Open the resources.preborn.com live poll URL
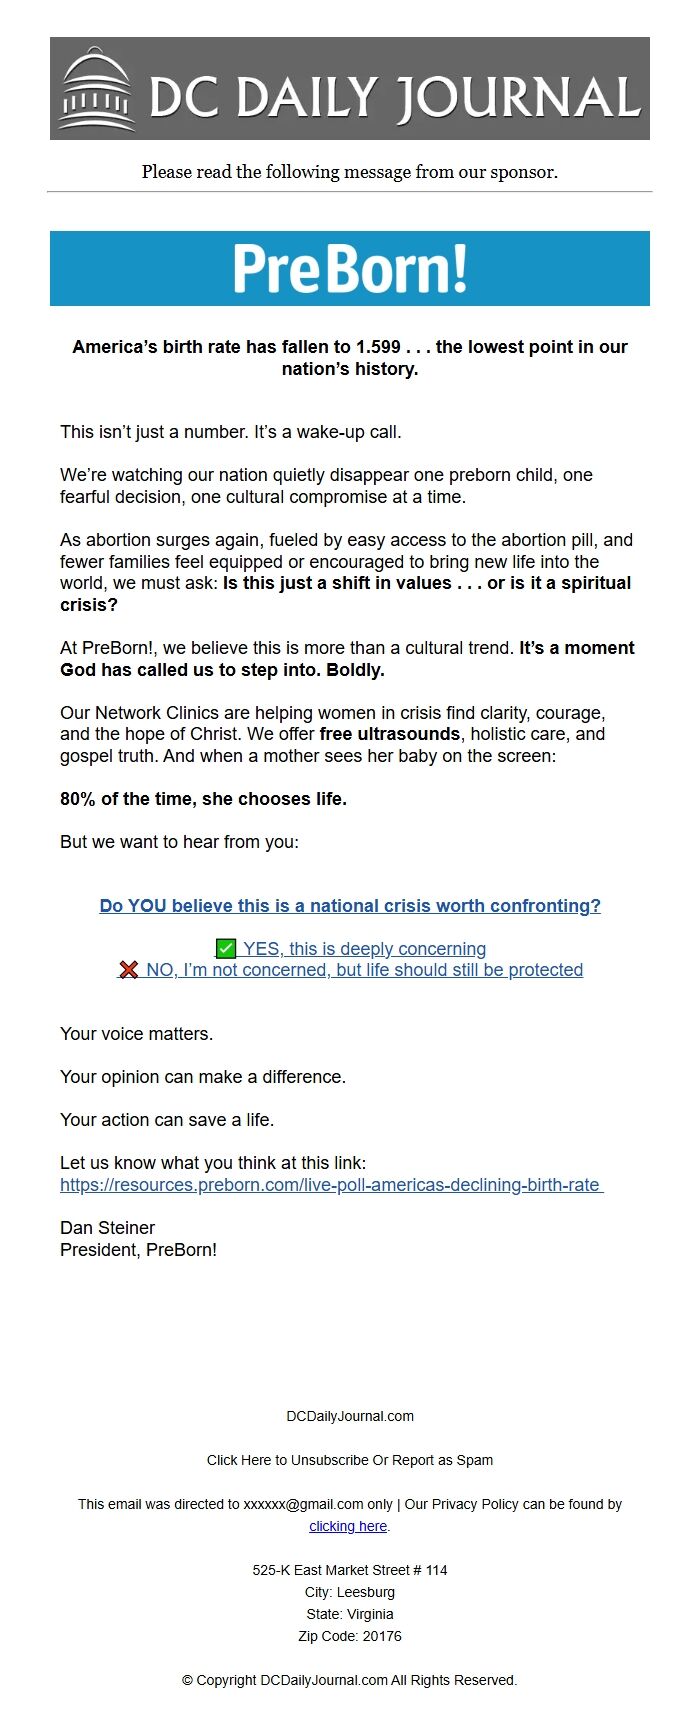 pos(330,1185)
